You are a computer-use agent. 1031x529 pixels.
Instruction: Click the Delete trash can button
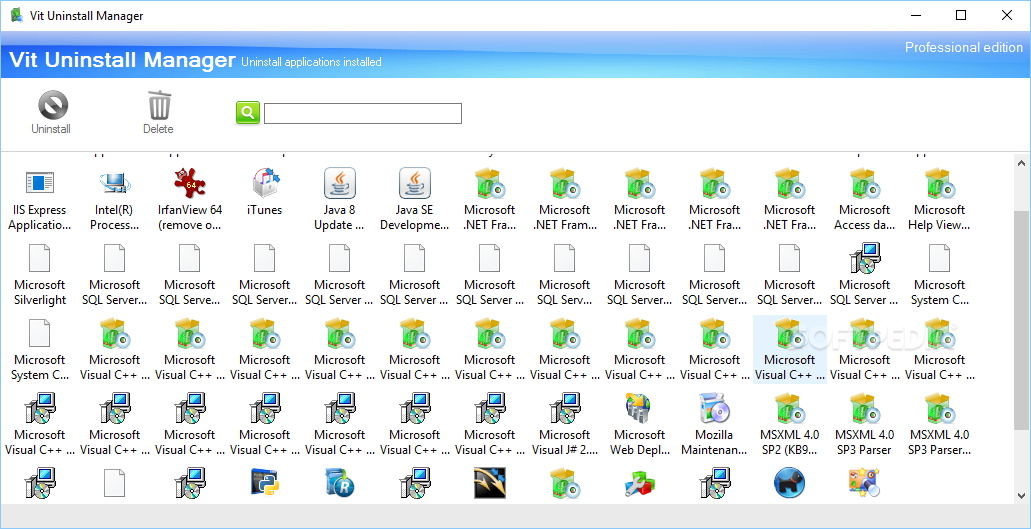tap(158, 113)
